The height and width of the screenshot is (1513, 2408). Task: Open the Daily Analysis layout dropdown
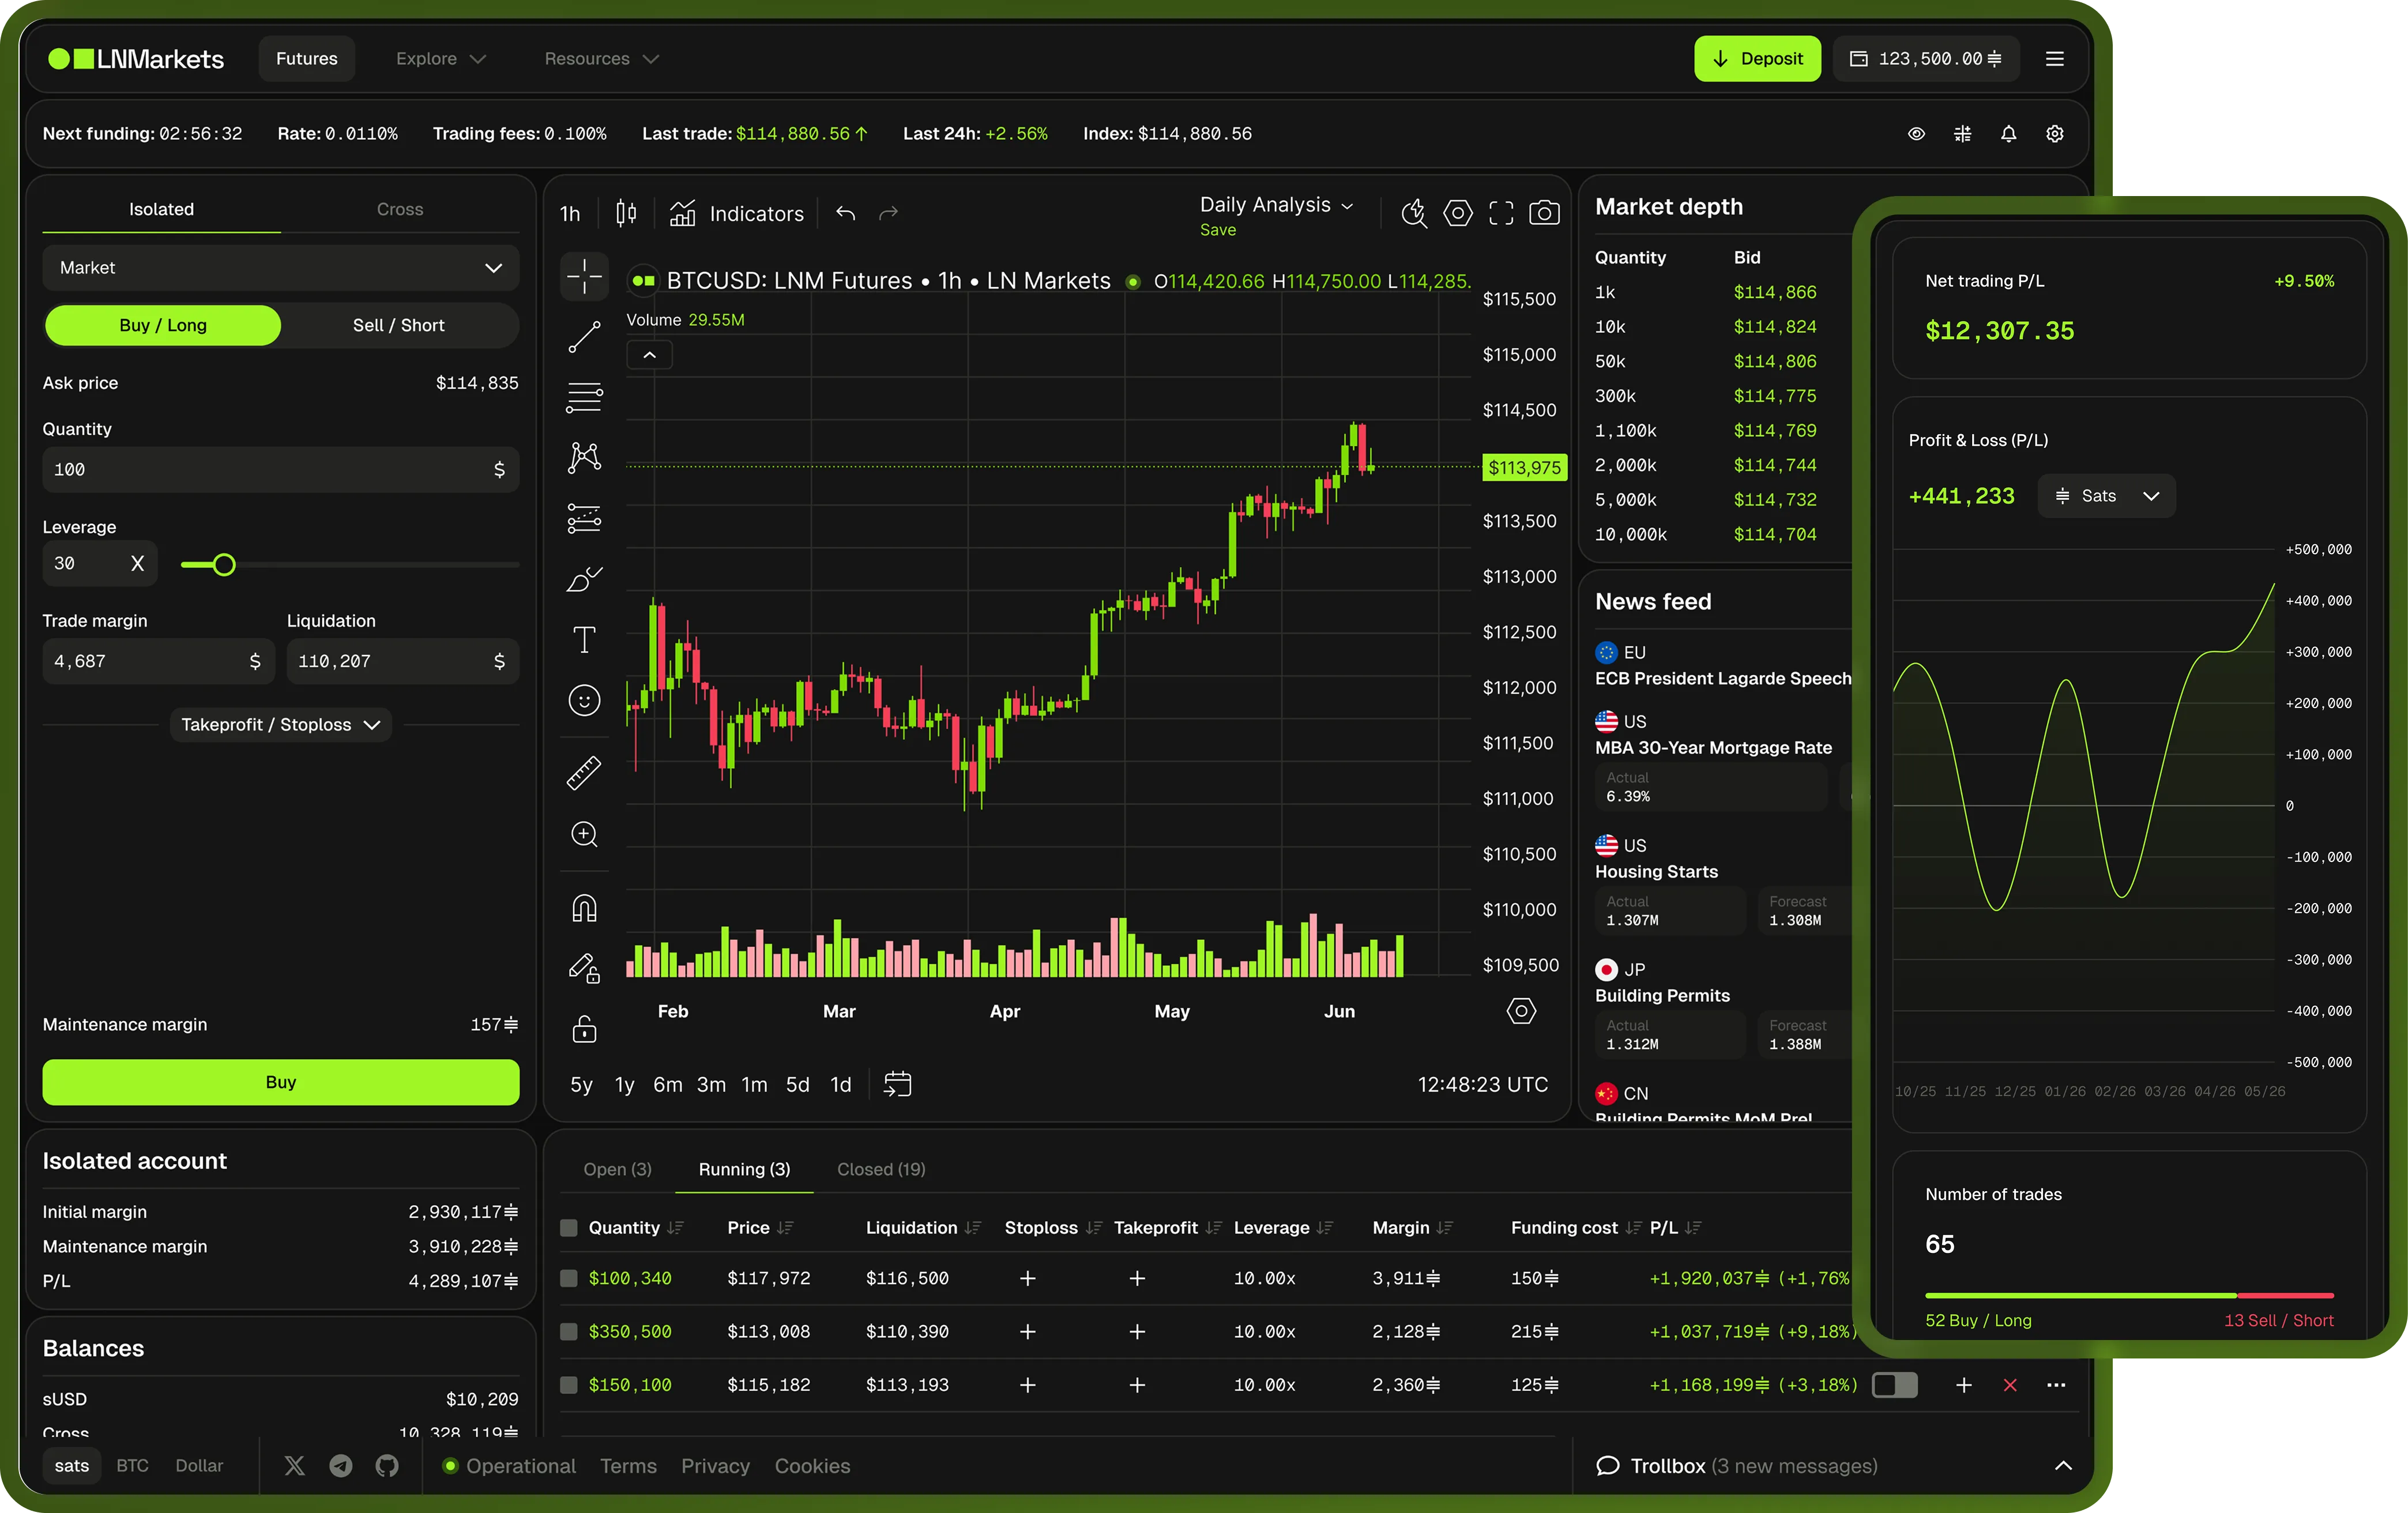point(1276,205)
